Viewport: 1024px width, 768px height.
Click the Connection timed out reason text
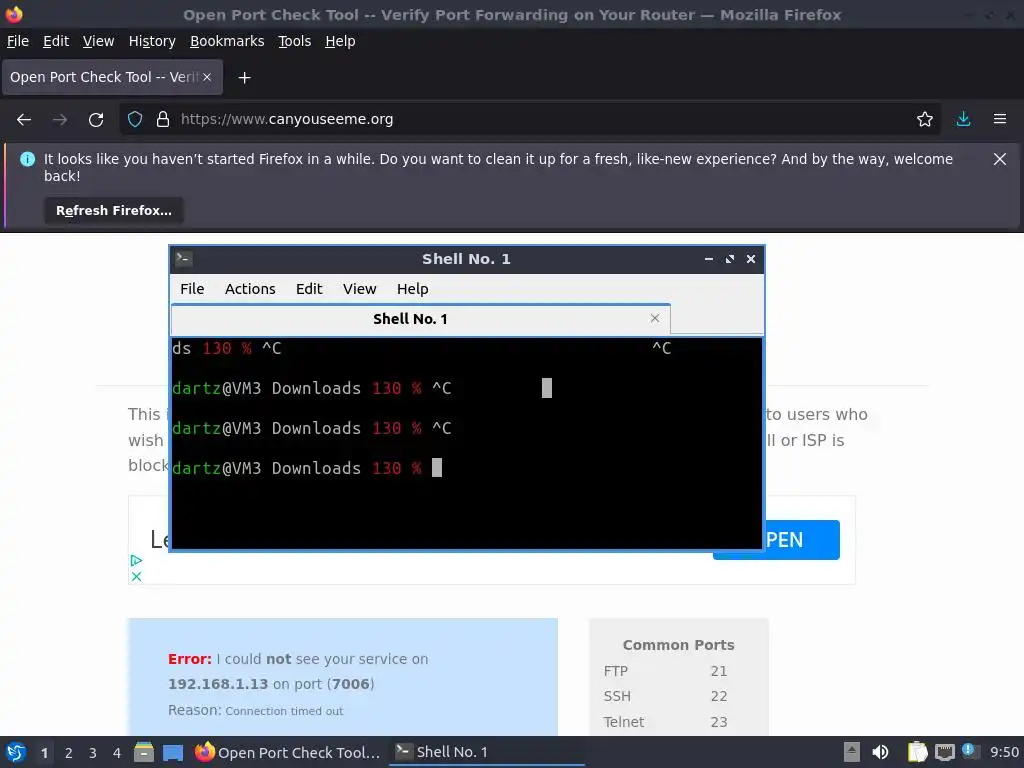tap(284, 711)
